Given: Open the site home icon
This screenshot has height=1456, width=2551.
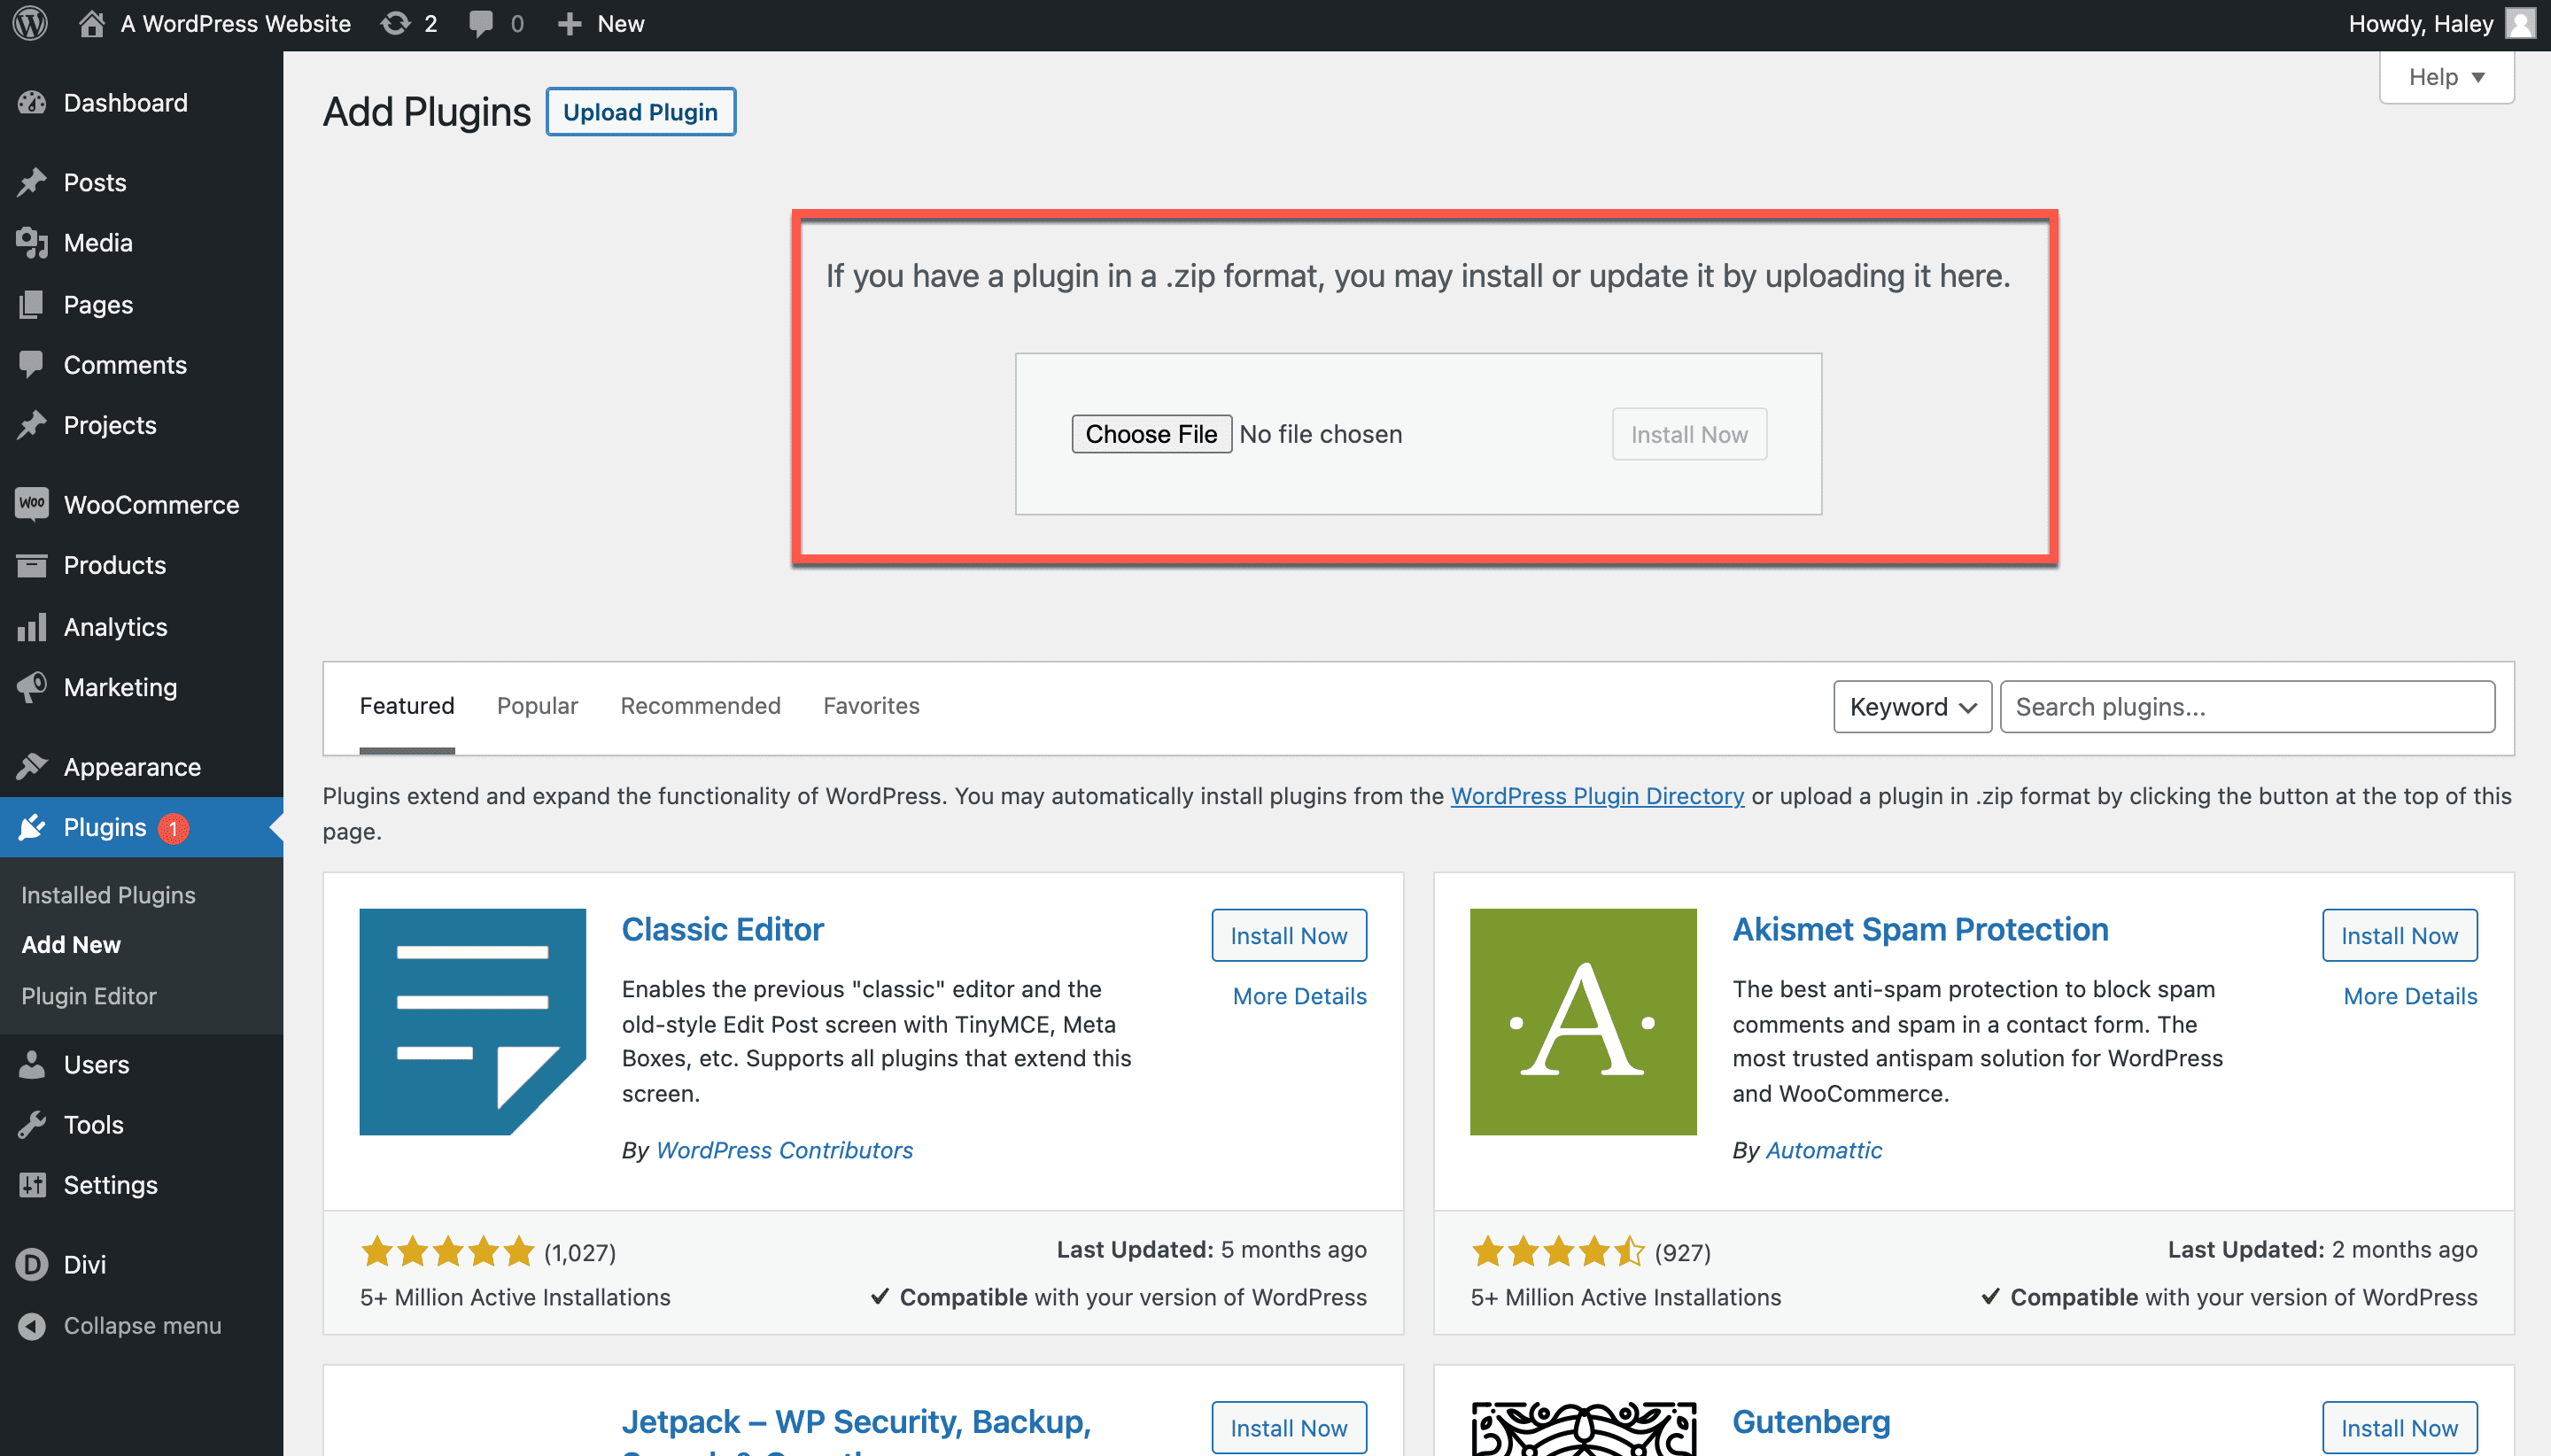Looking at the screenshot, I should [x=91, y=24].
